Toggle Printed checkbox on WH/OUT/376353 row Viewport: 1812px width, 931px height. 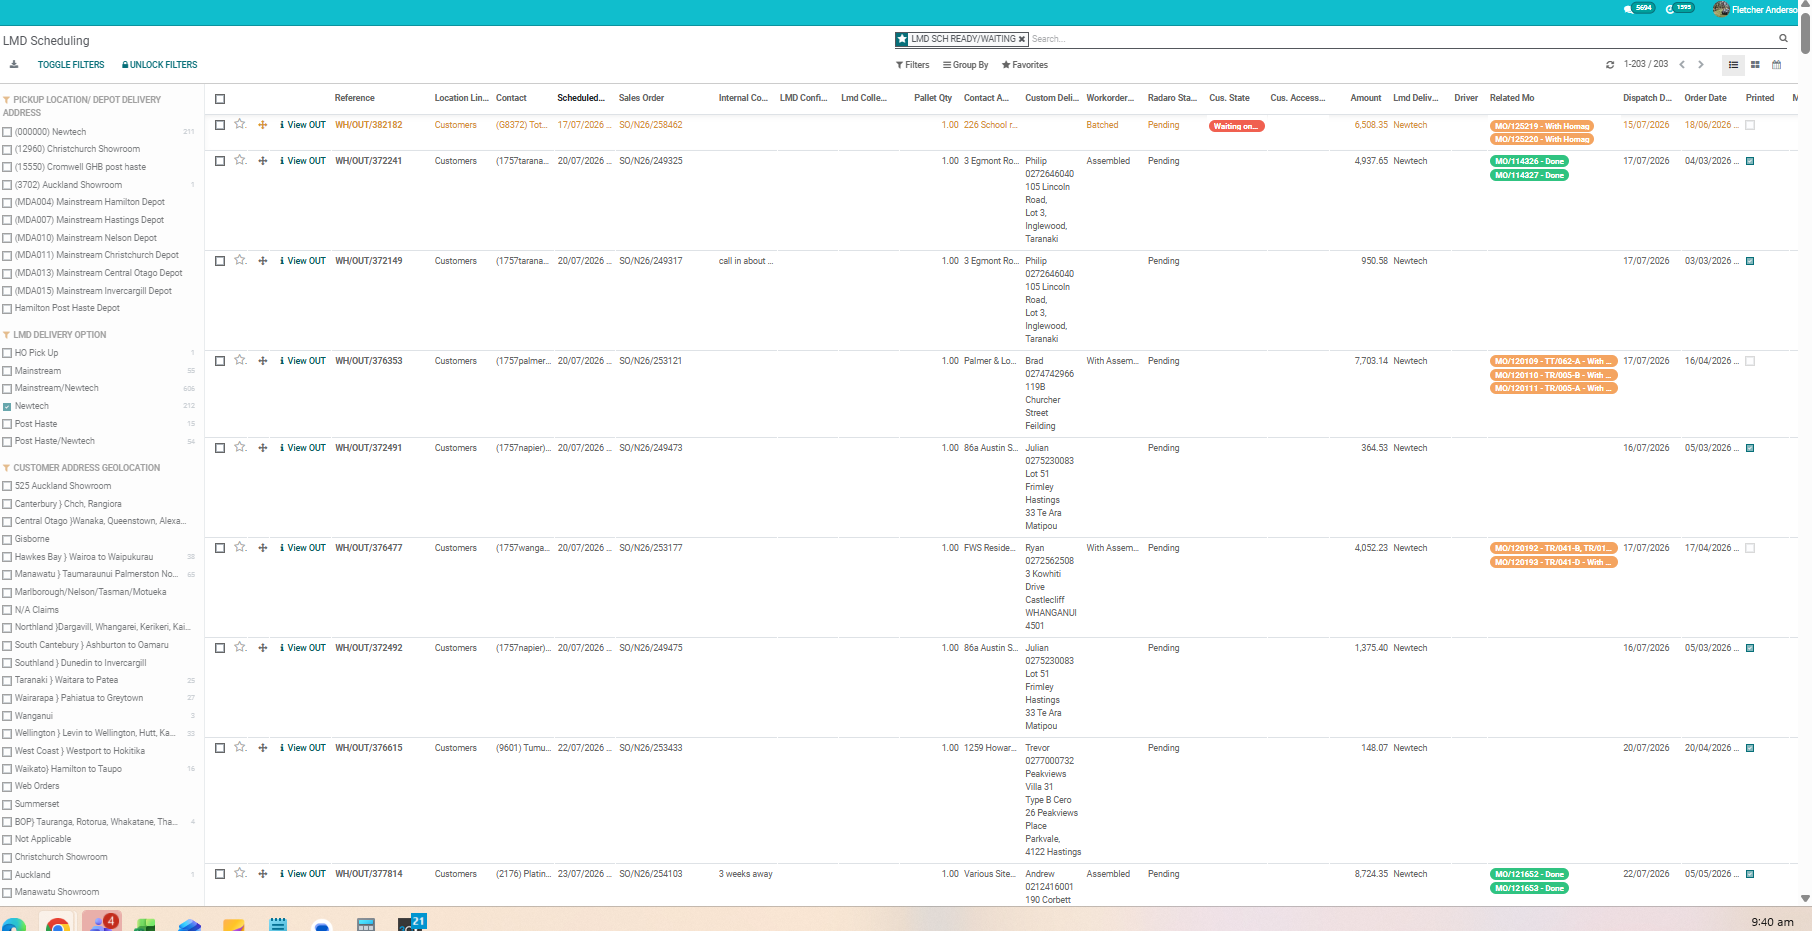(x=1750, y=361)
